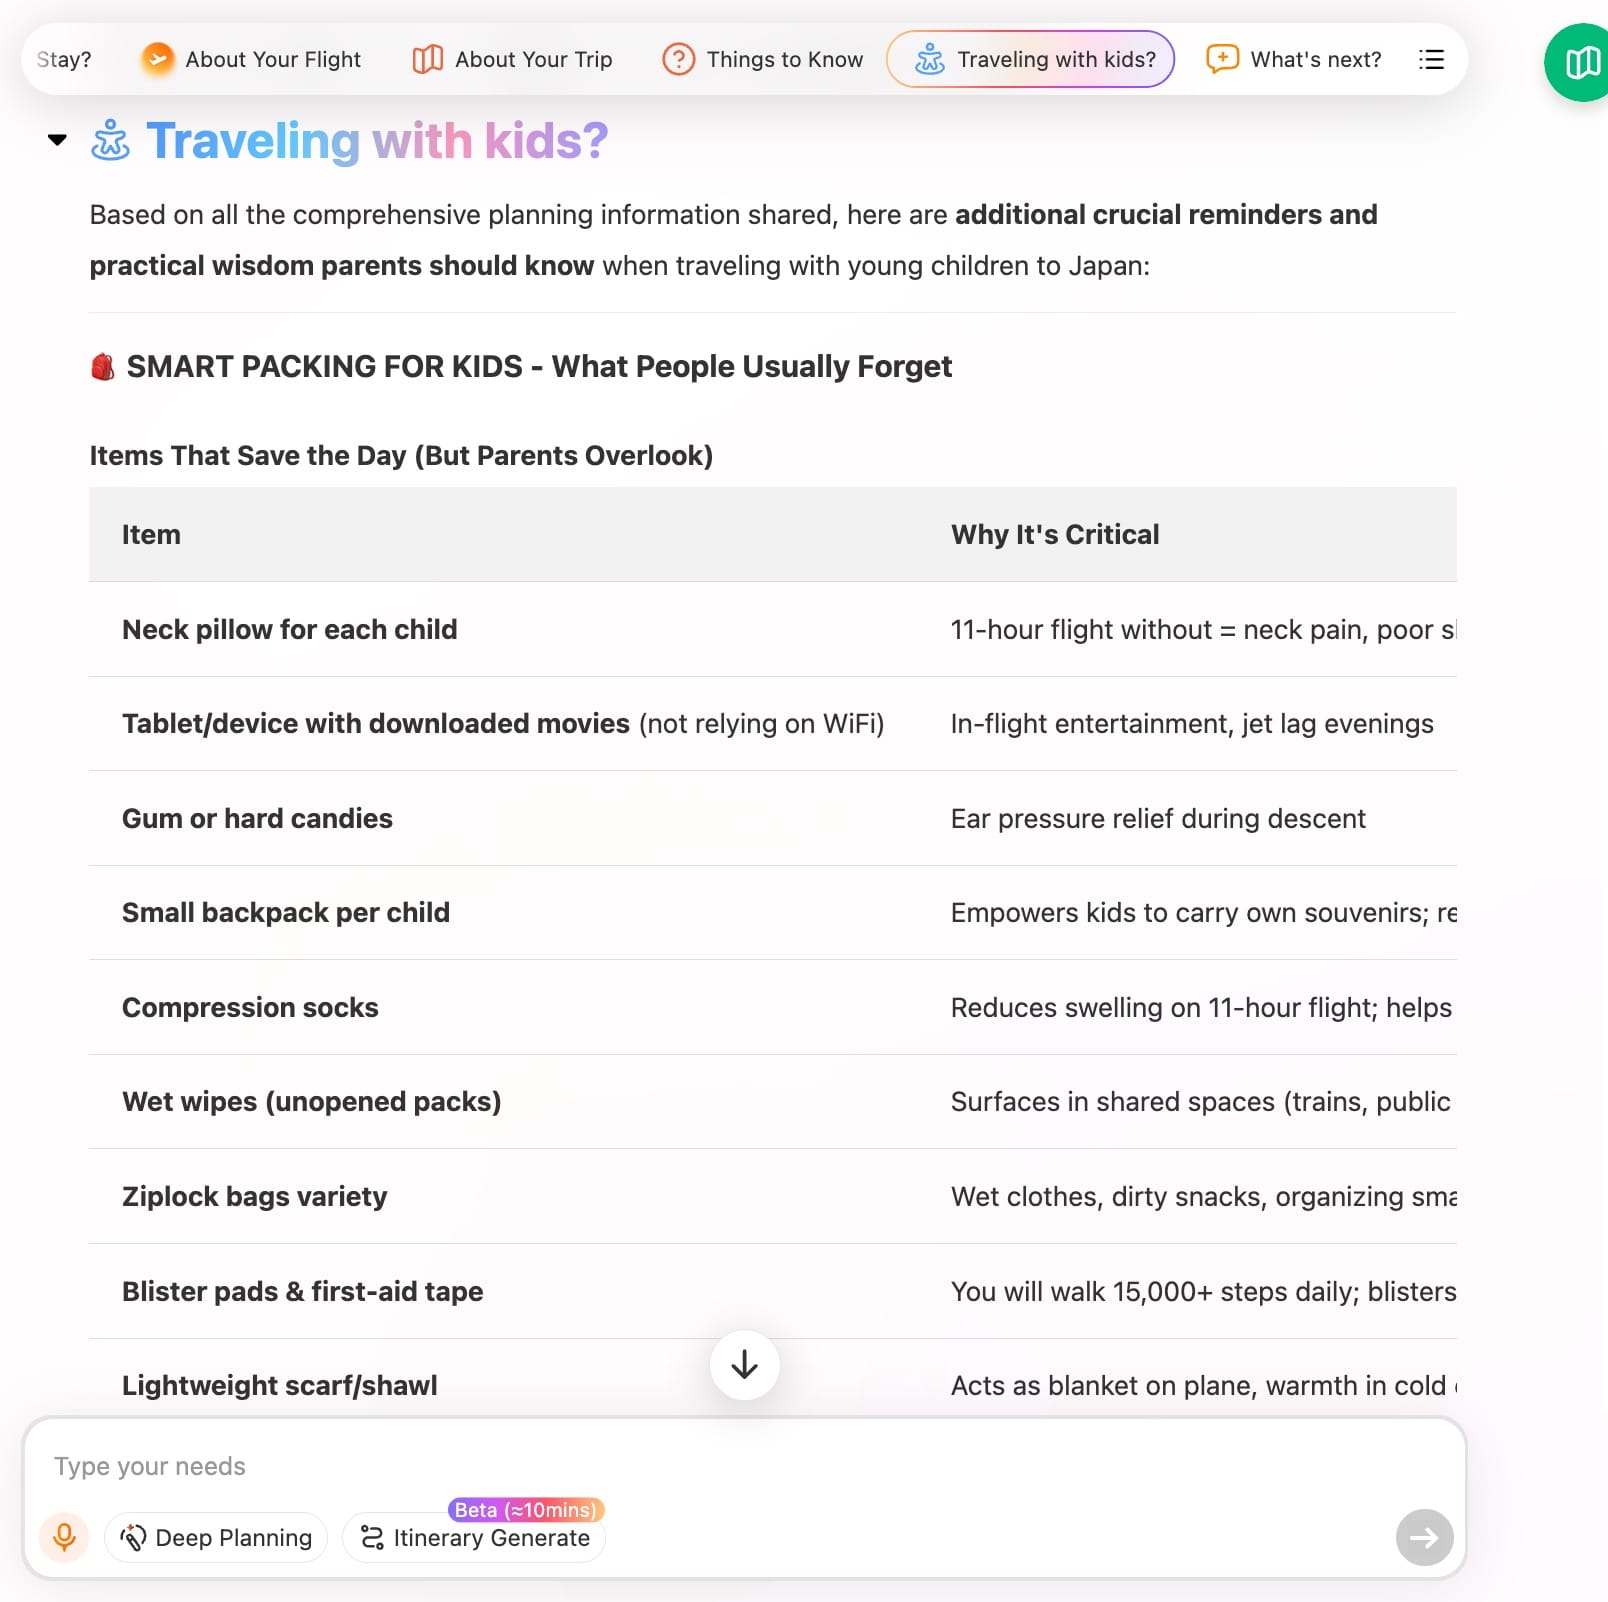Click the Item column header

pos(151,534)
